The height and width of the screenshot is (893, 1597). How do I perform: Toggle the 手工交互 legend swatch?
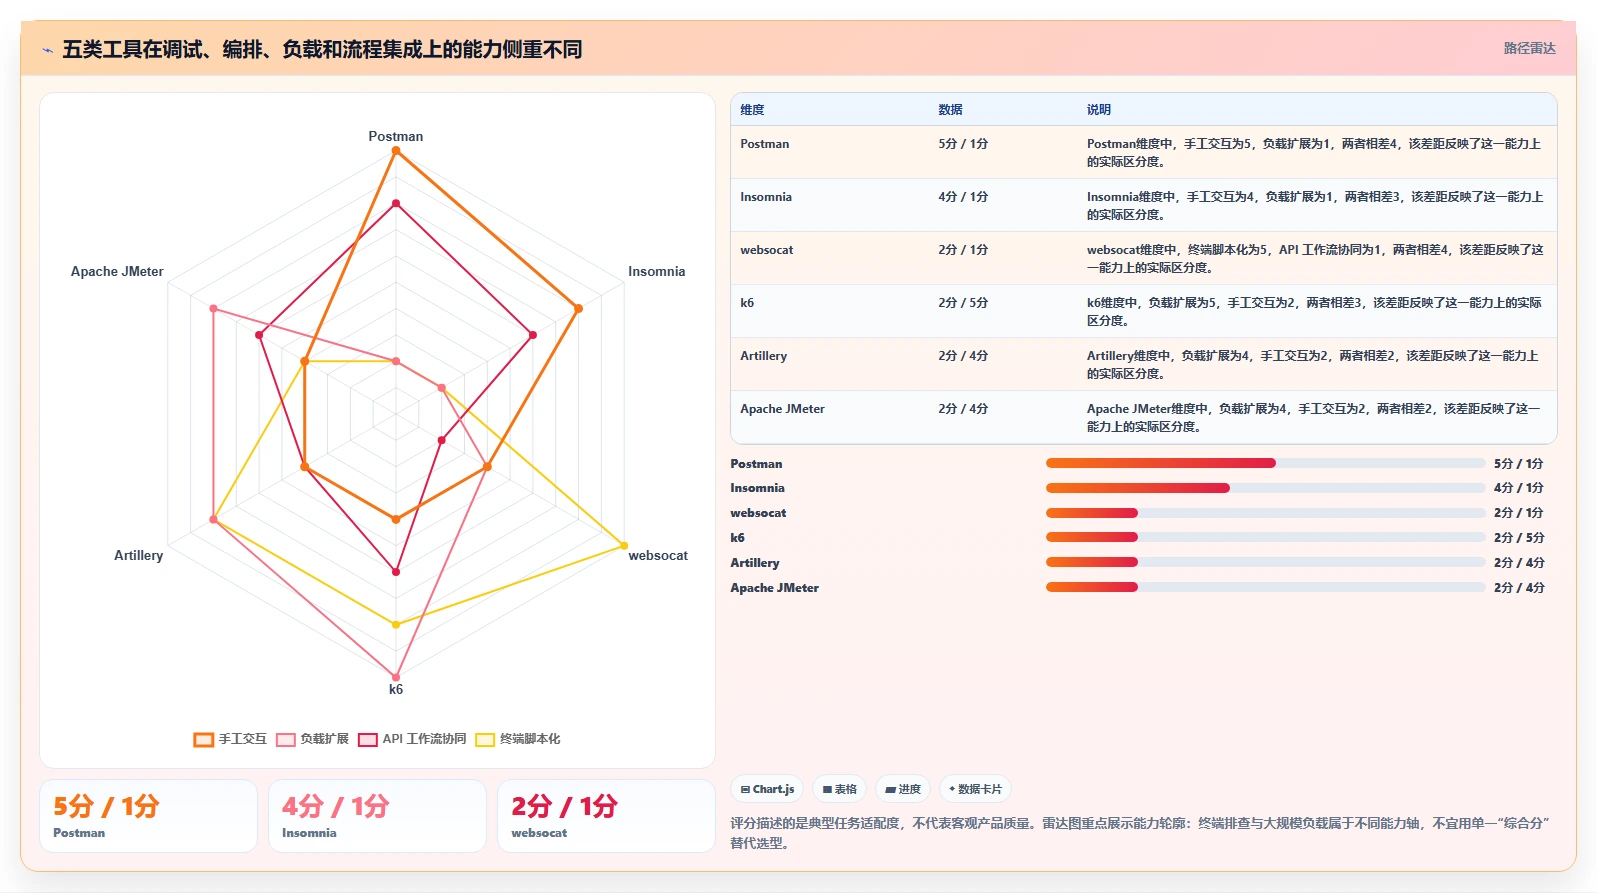[x=204, y=739]
